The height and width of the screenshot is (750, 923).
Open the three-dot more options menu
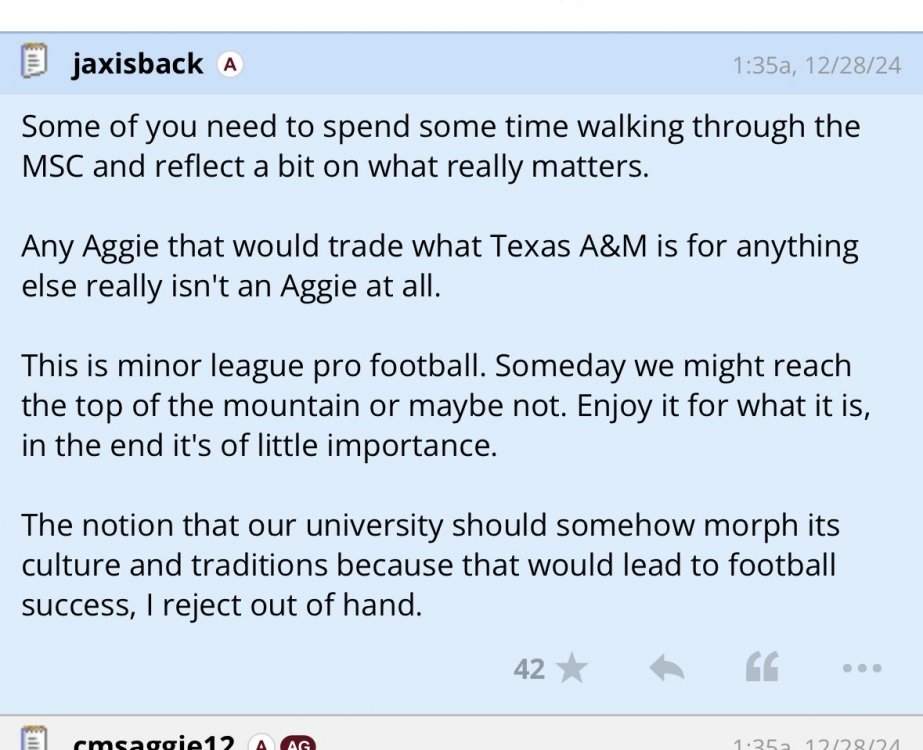click(x=861, y=668)
